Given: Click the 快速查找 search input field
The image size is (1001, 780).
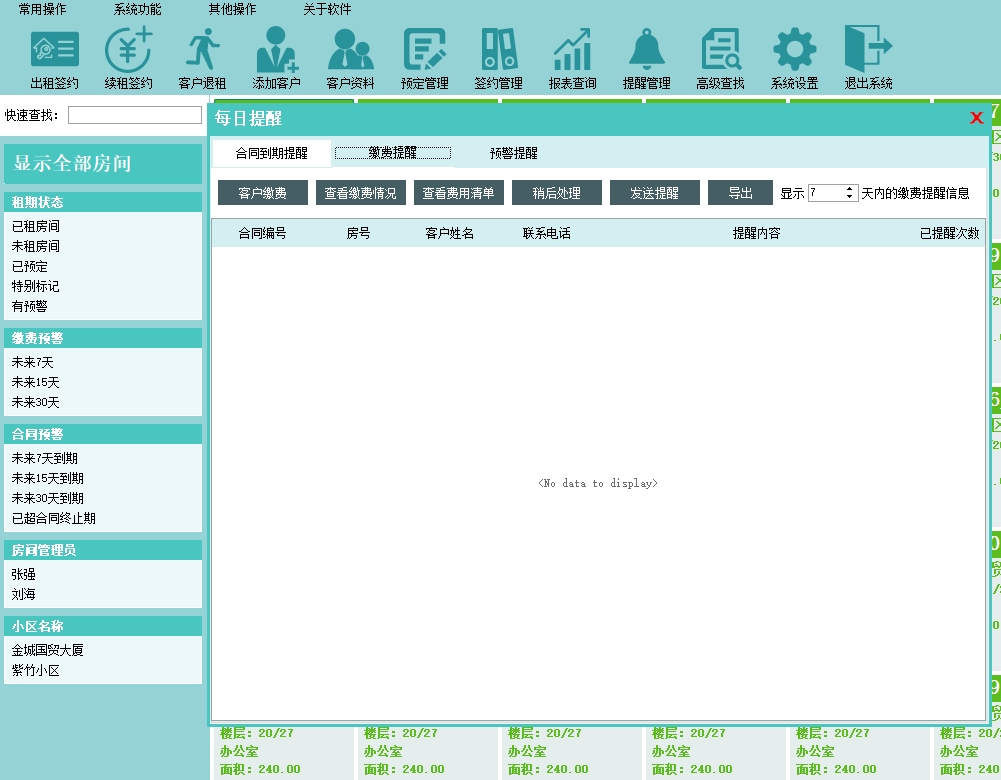Looking at the screenshot, I should [x=135, y=115].
